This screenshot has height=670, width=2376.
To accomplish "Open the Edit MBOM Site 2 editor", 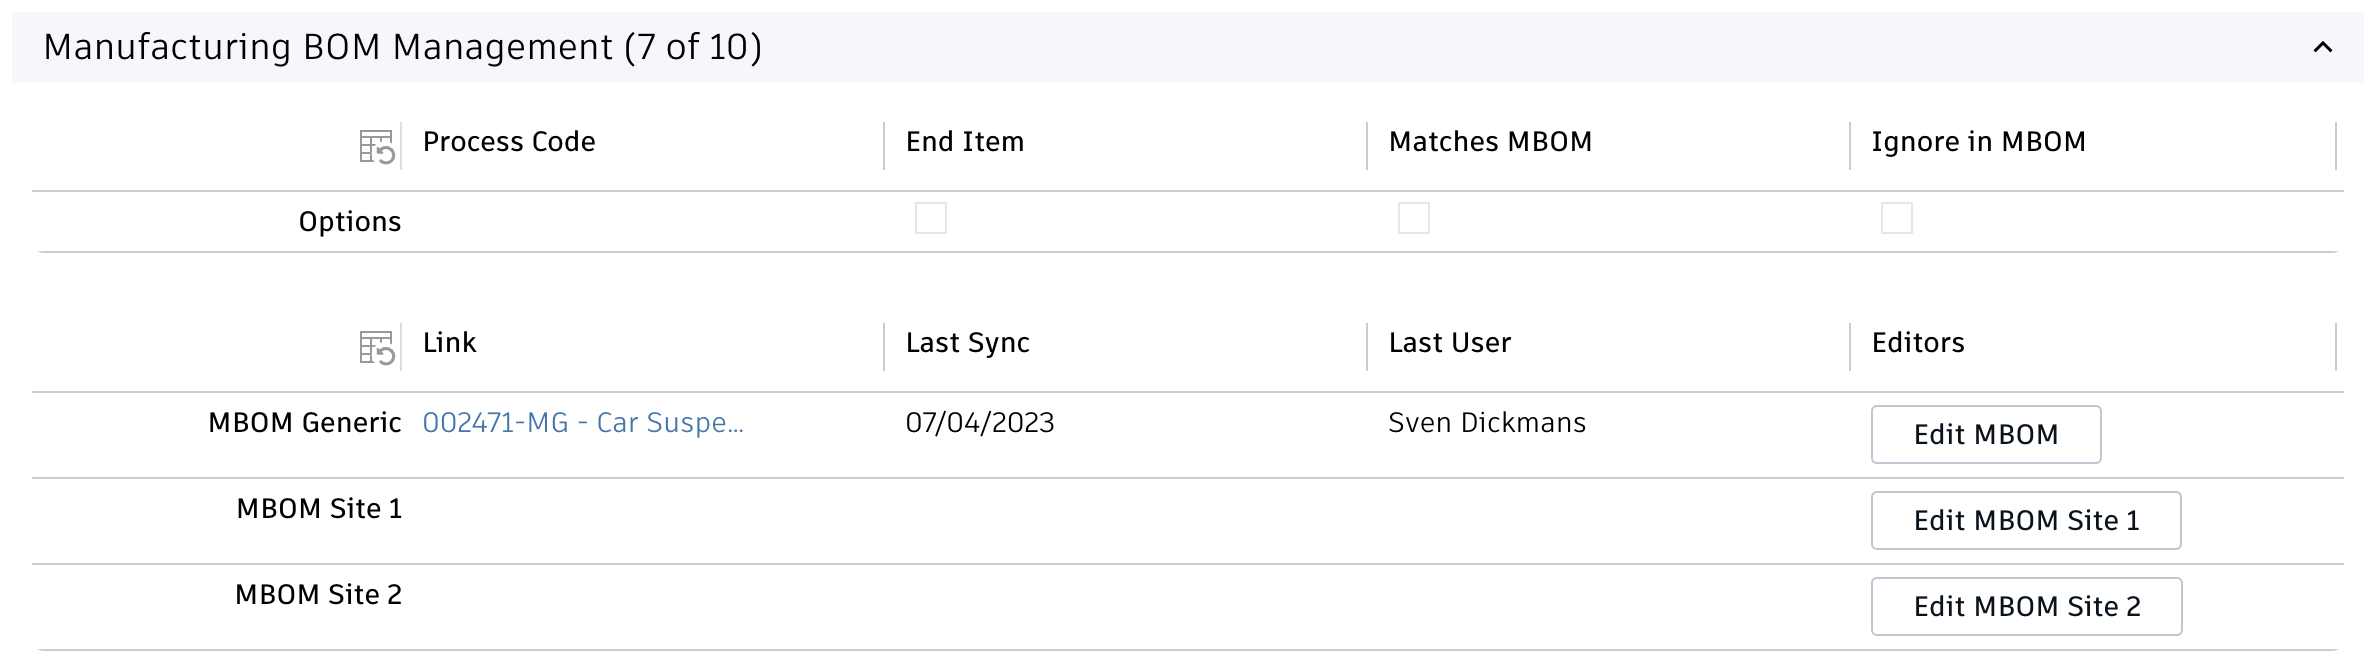I will pos(2025,606).
